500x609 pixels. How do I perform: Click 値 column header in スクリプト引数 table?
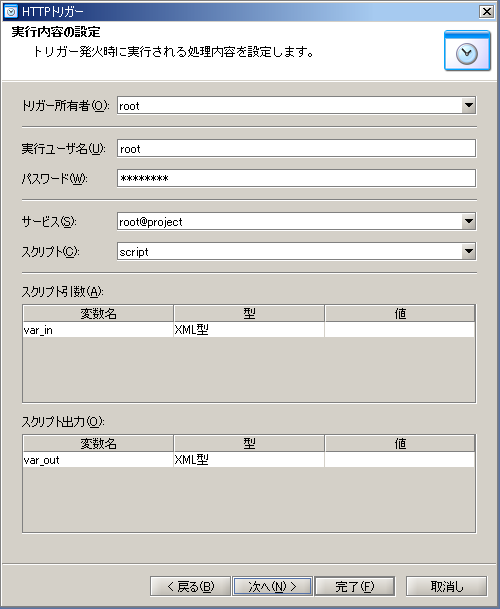tap(400, 313)
